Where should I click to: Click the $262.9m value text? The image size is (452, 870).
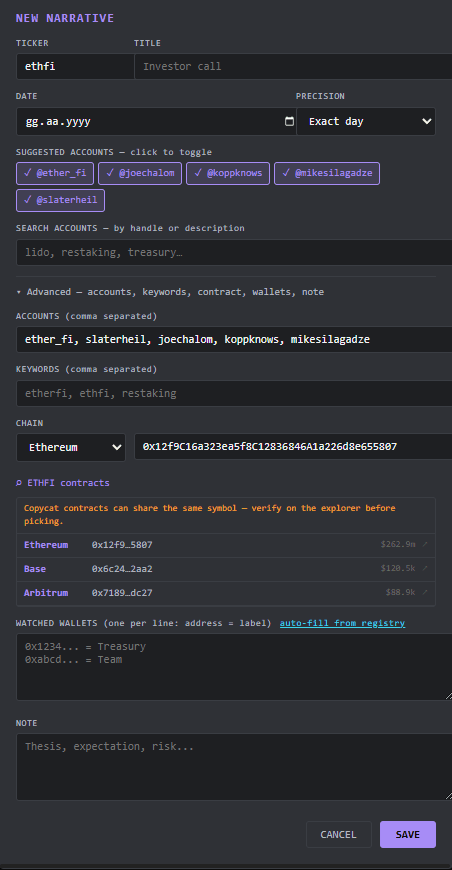[x=398, y=545]
